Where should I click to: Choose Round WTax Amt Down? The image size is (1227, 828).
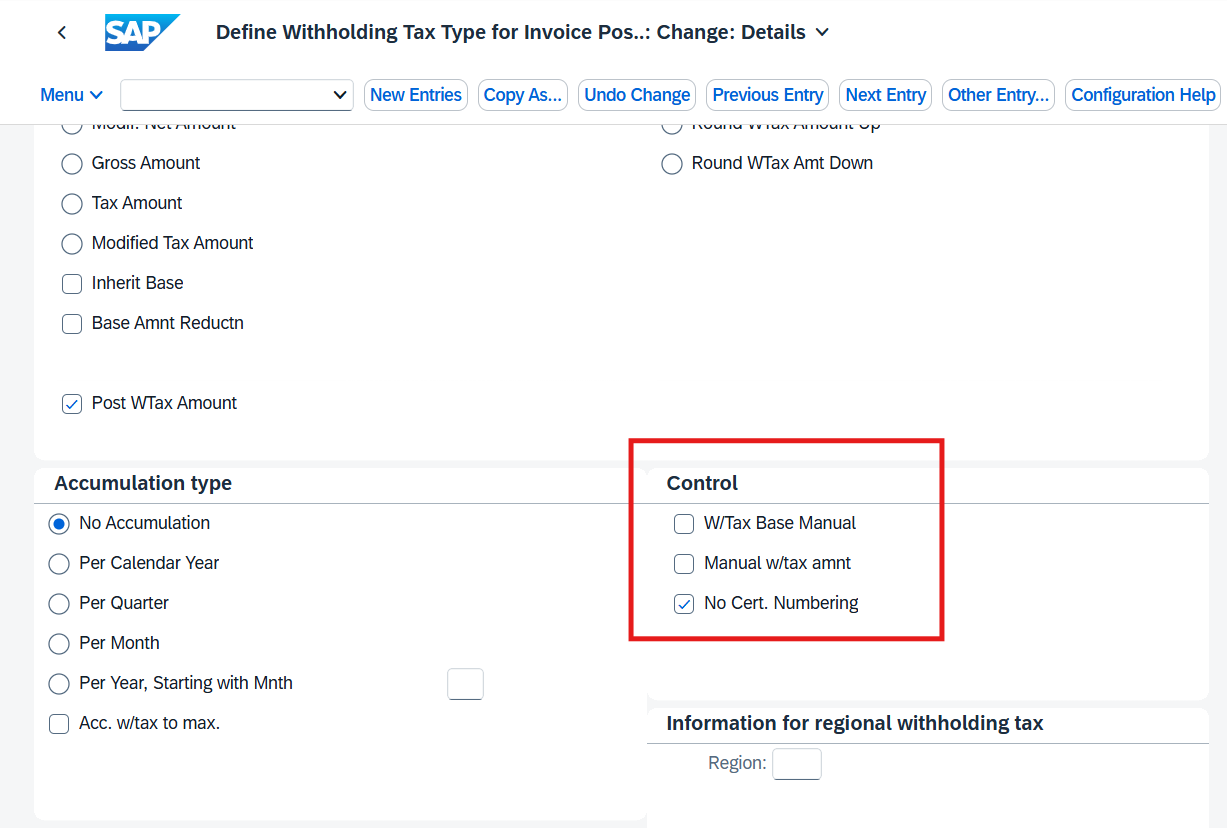pyautogui.click(x=672, y=164)
